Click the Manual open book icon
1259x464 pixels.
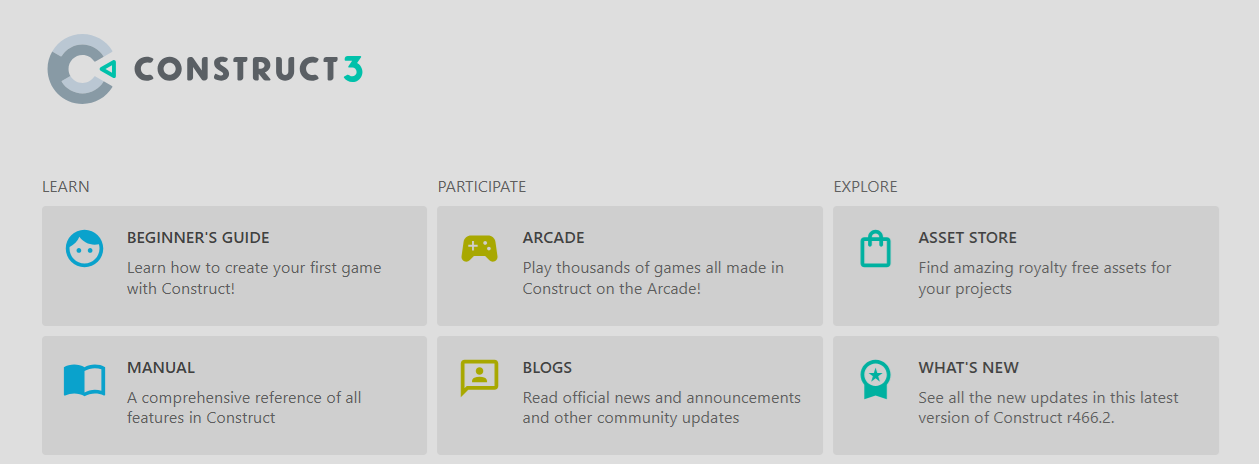85,379
